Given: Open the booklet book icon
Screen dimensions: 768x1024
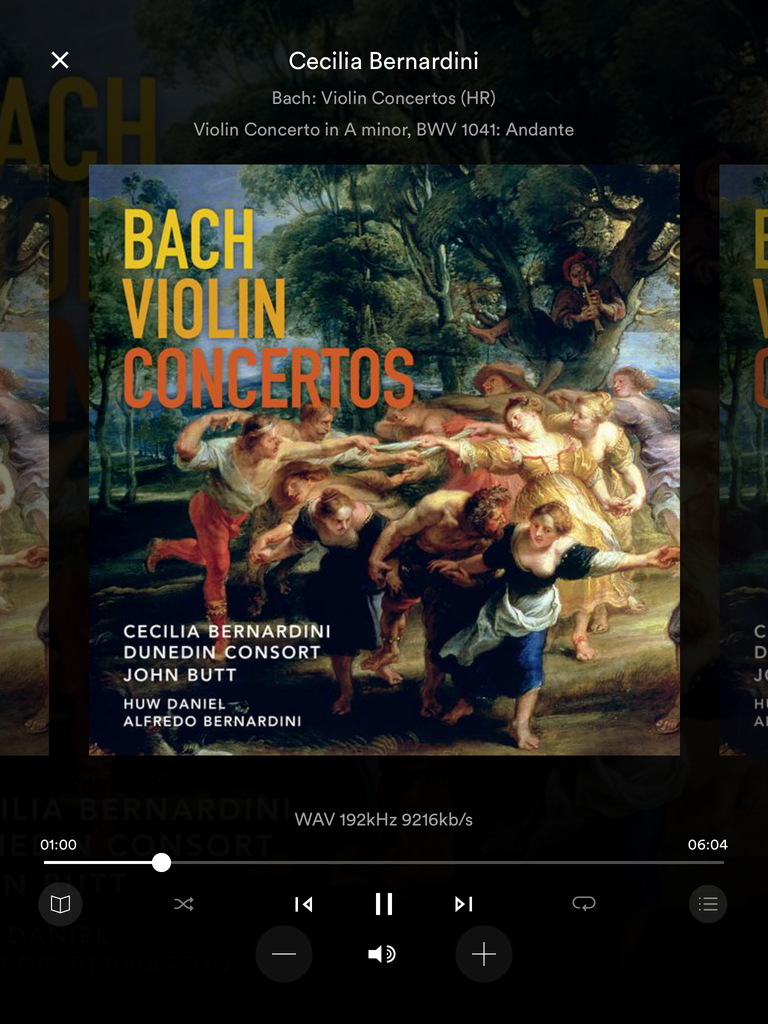Looking at the screenshot, I should 60,904.
